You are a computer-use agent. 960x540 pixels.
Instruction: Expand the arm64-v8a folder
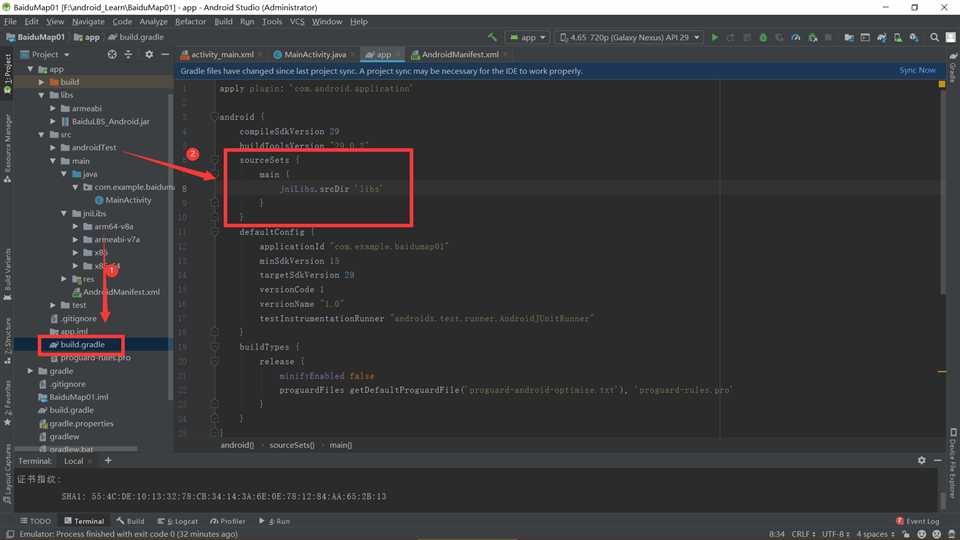click(x=75, y=227)
